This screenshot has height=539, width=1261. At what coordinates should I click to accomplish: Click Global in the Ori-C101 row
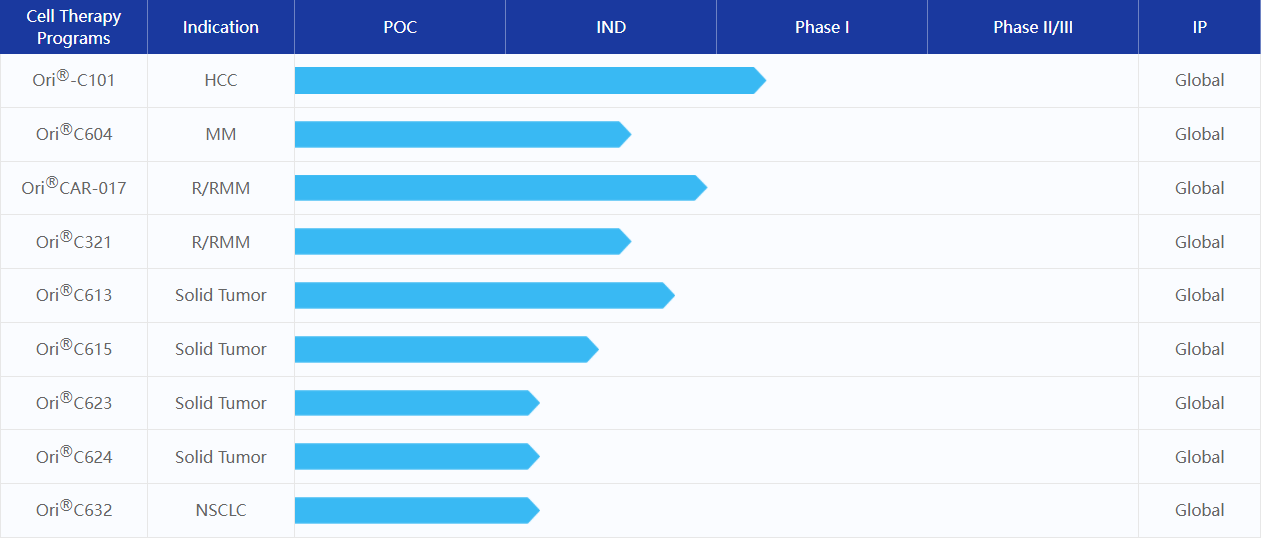coord(1200,80)
